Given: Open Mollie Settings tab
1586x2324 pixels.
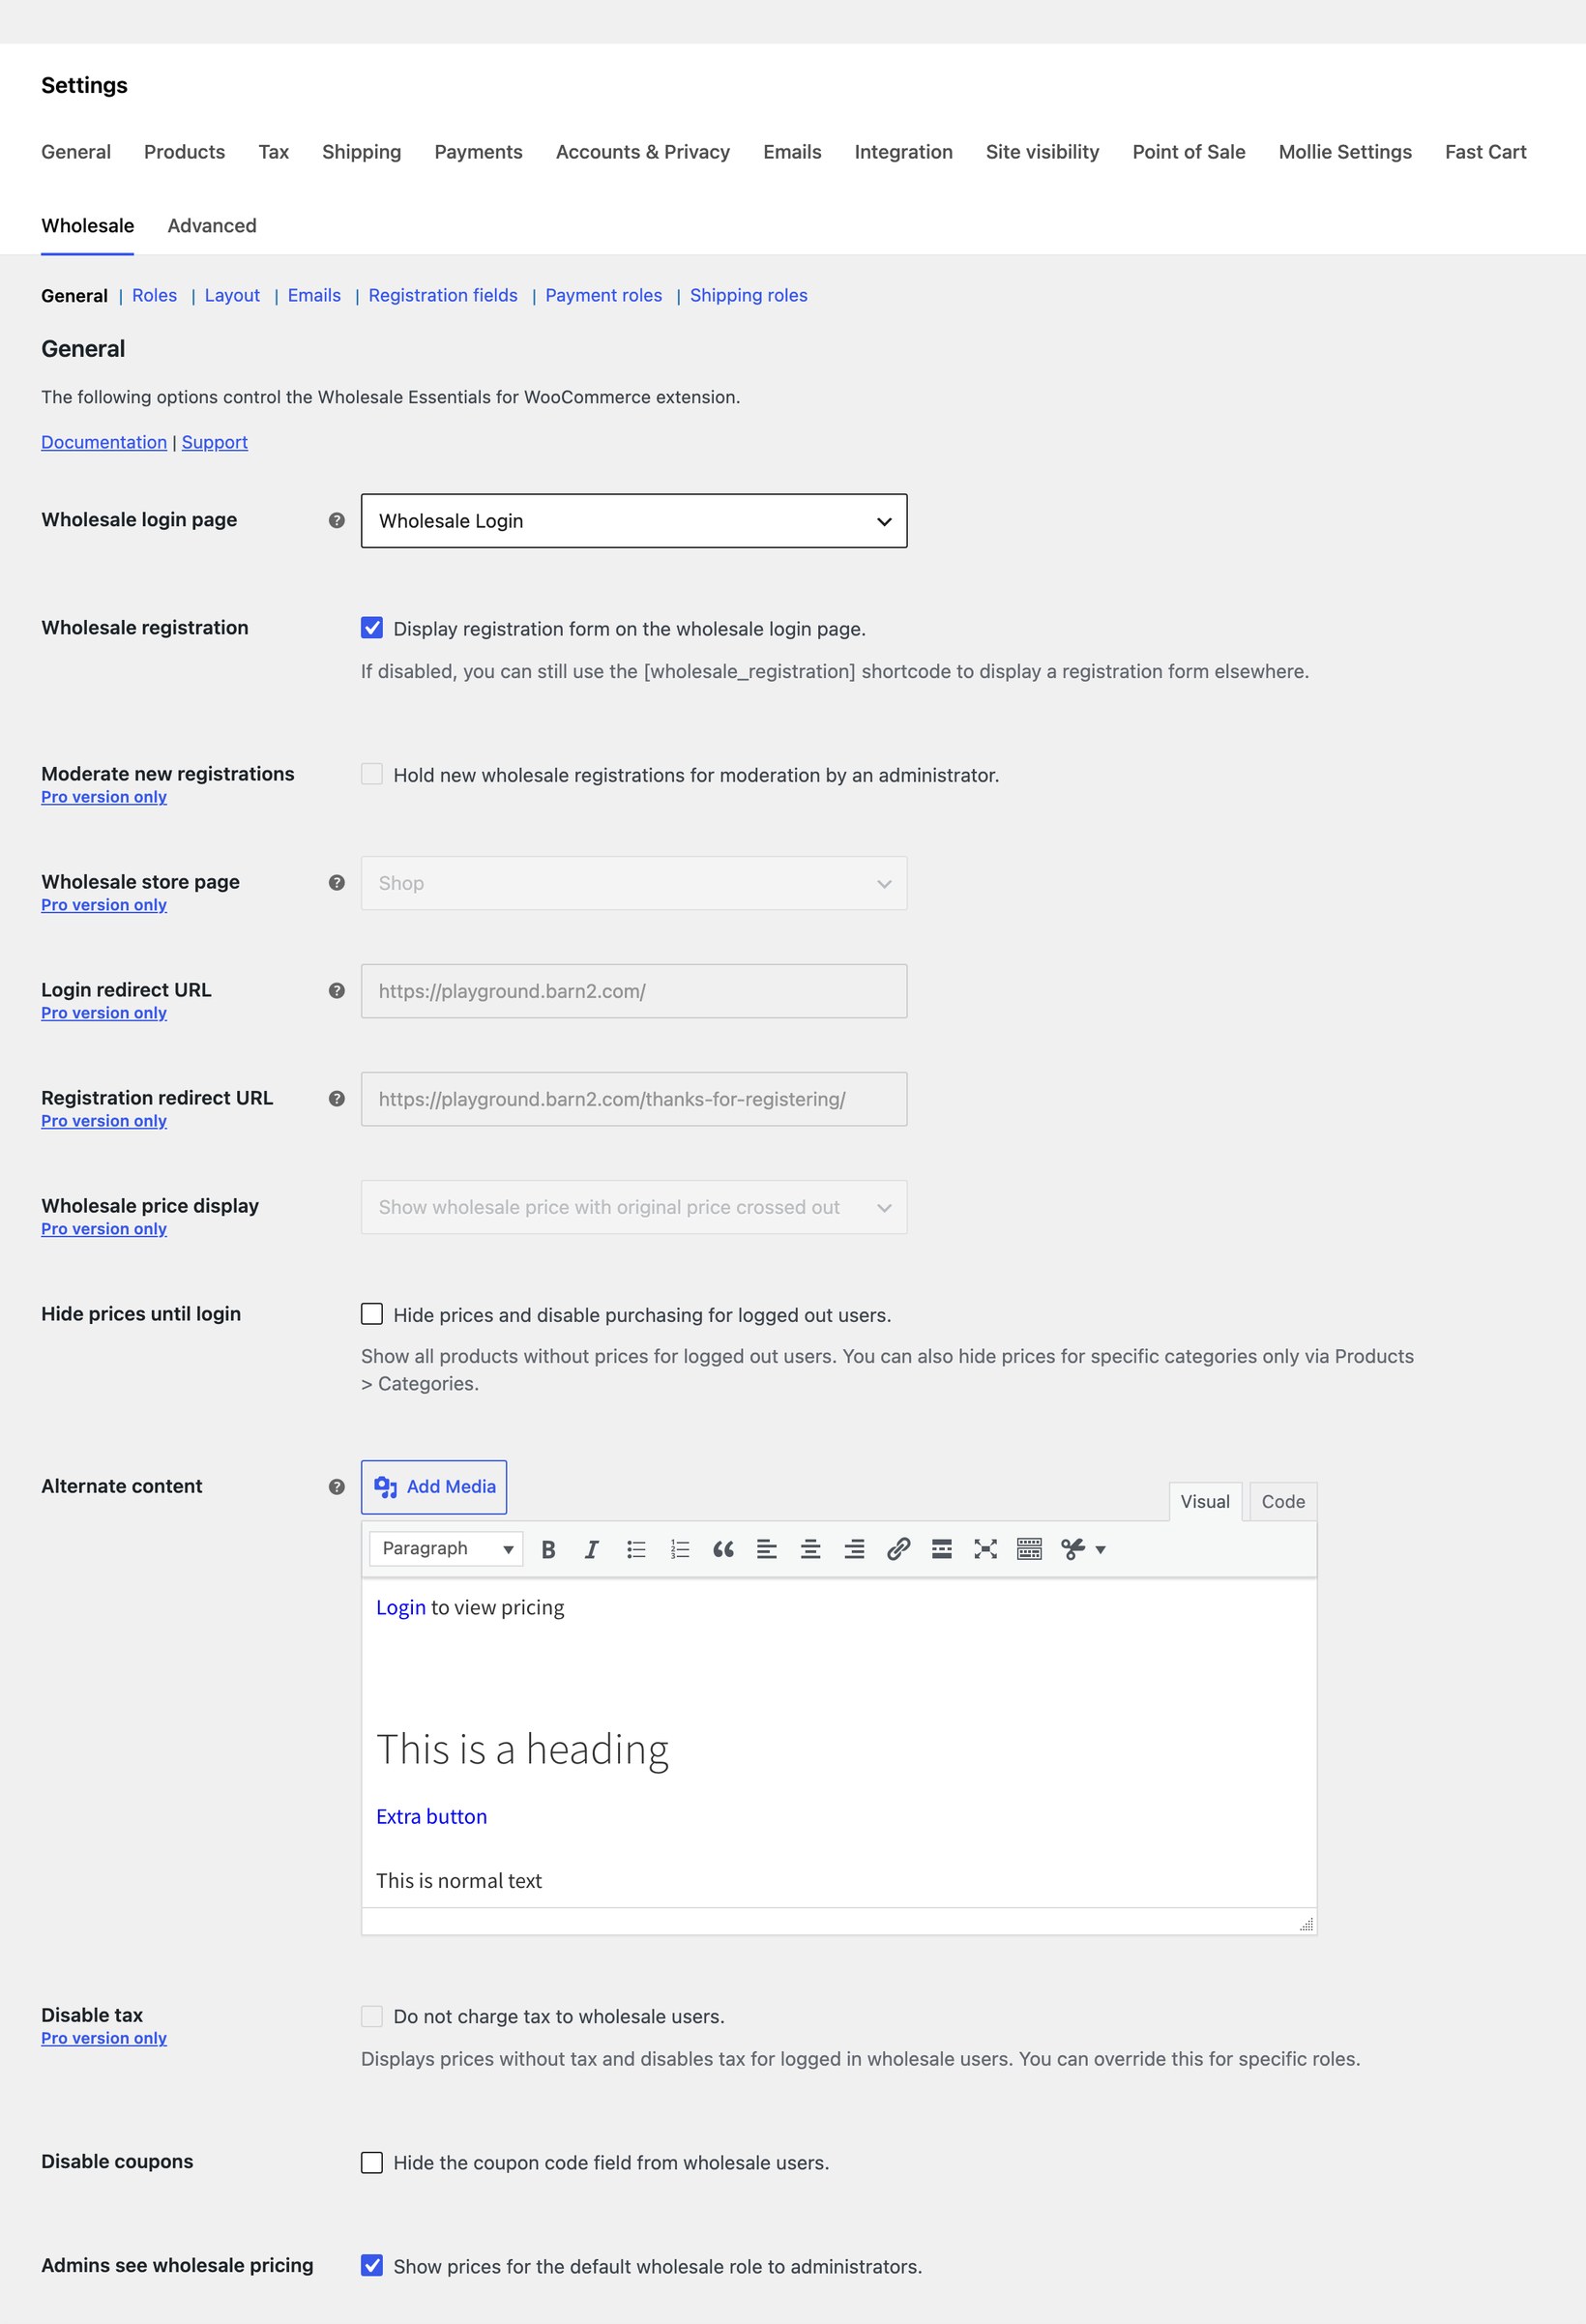Looking at the screenshot, I should (x=1345, y=152).
